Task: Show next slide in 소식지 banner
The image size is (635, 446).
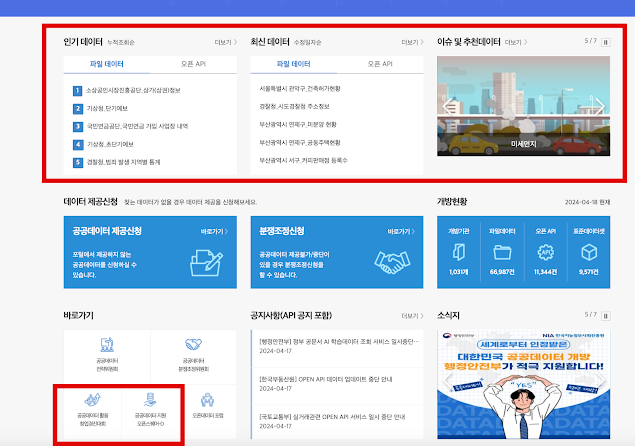Action: [600, 381]
